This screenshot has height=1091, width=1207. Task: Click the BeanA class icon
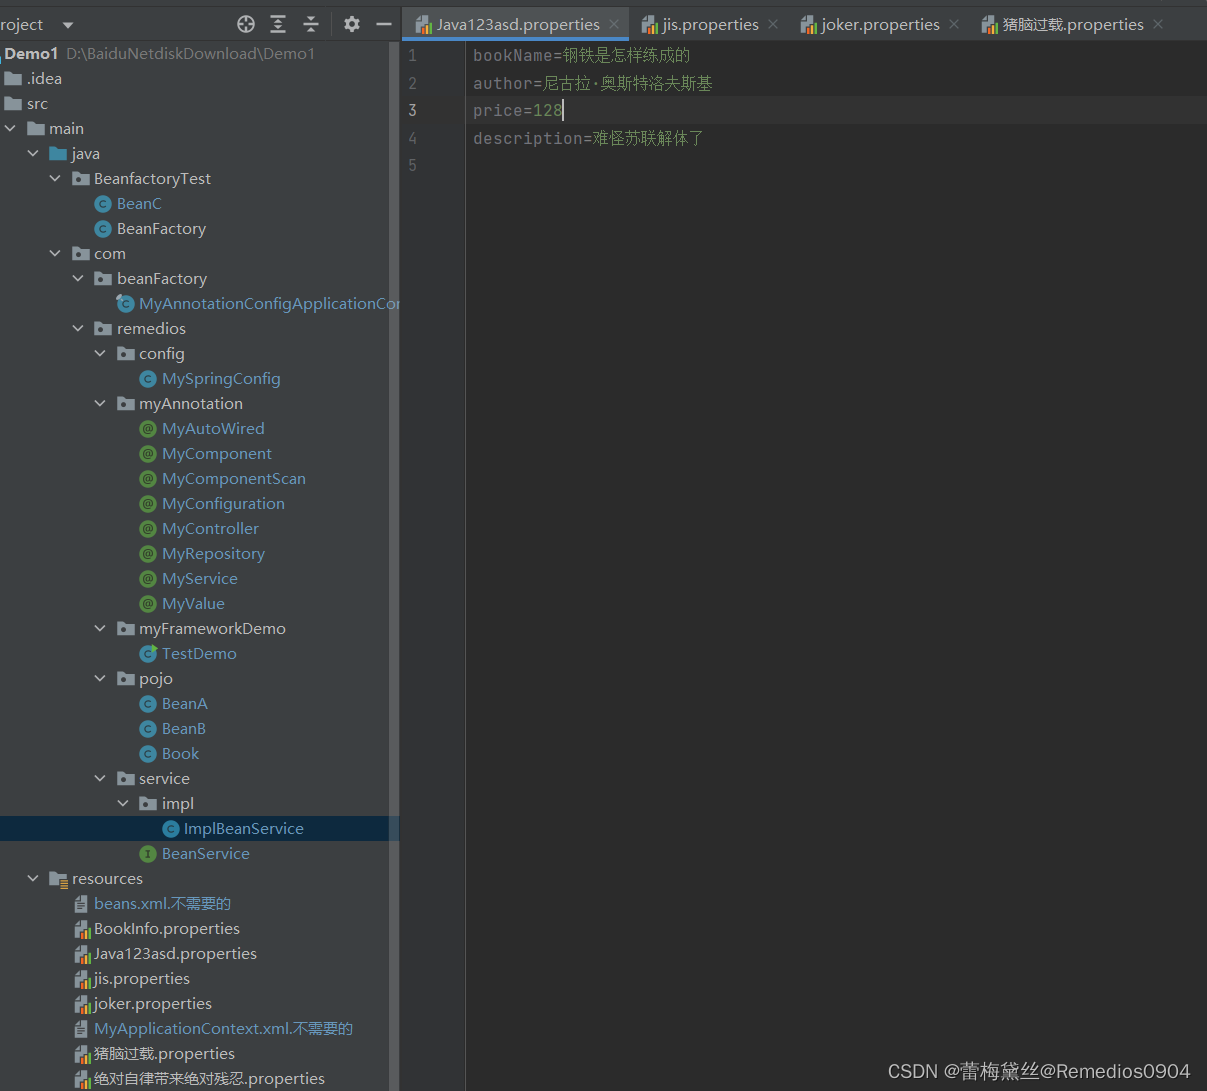pyautogui.click(x=148, y=704)
